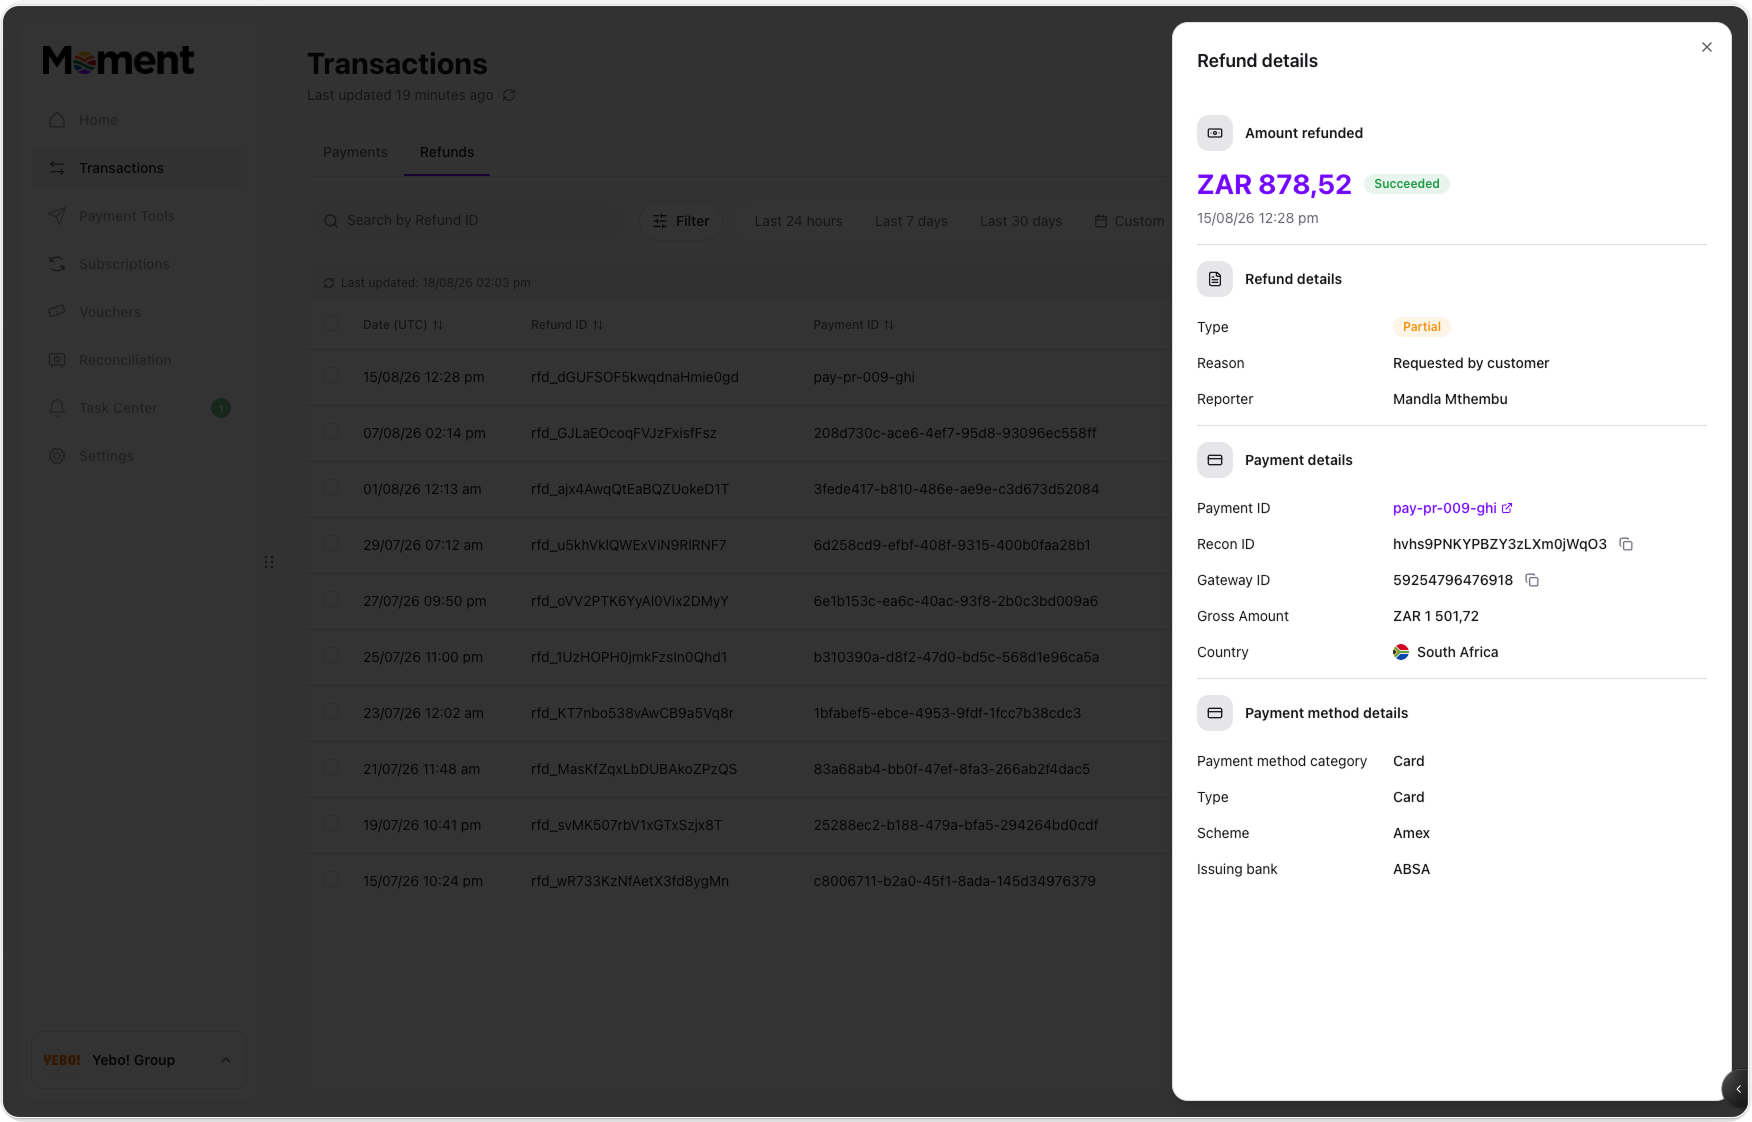Click the Custom calendar icon
The height and width of the screenshot is (1122, 1752).
1100,221
